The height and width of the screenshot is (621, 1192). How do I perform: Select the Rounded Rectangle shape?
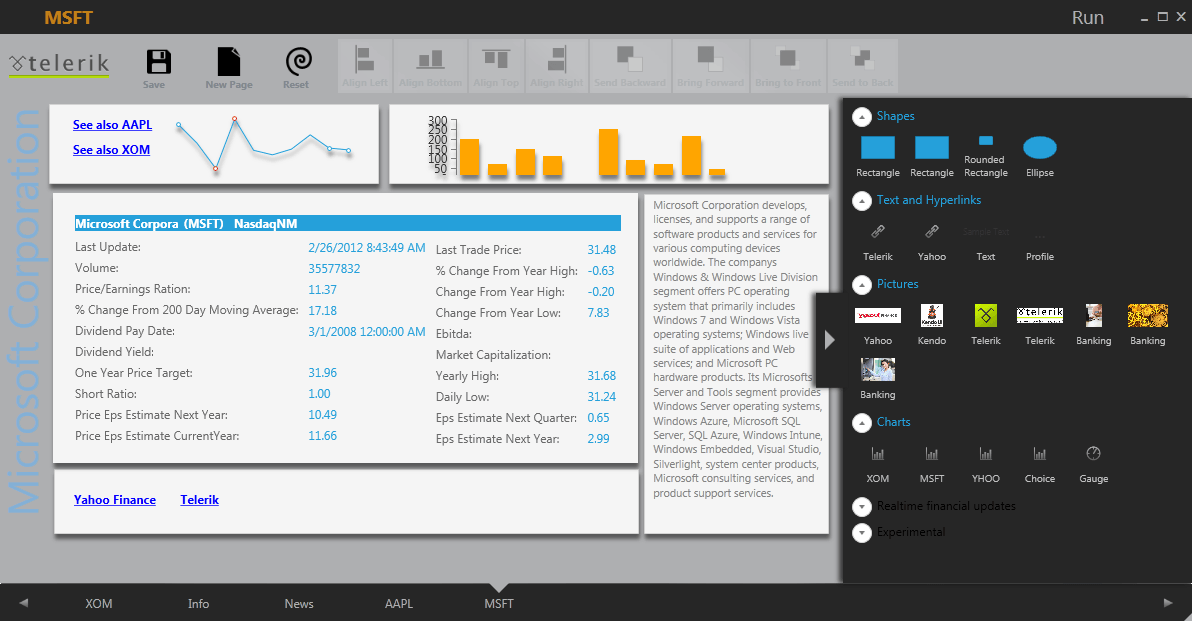pyautogui.click(x=985, y=141)
